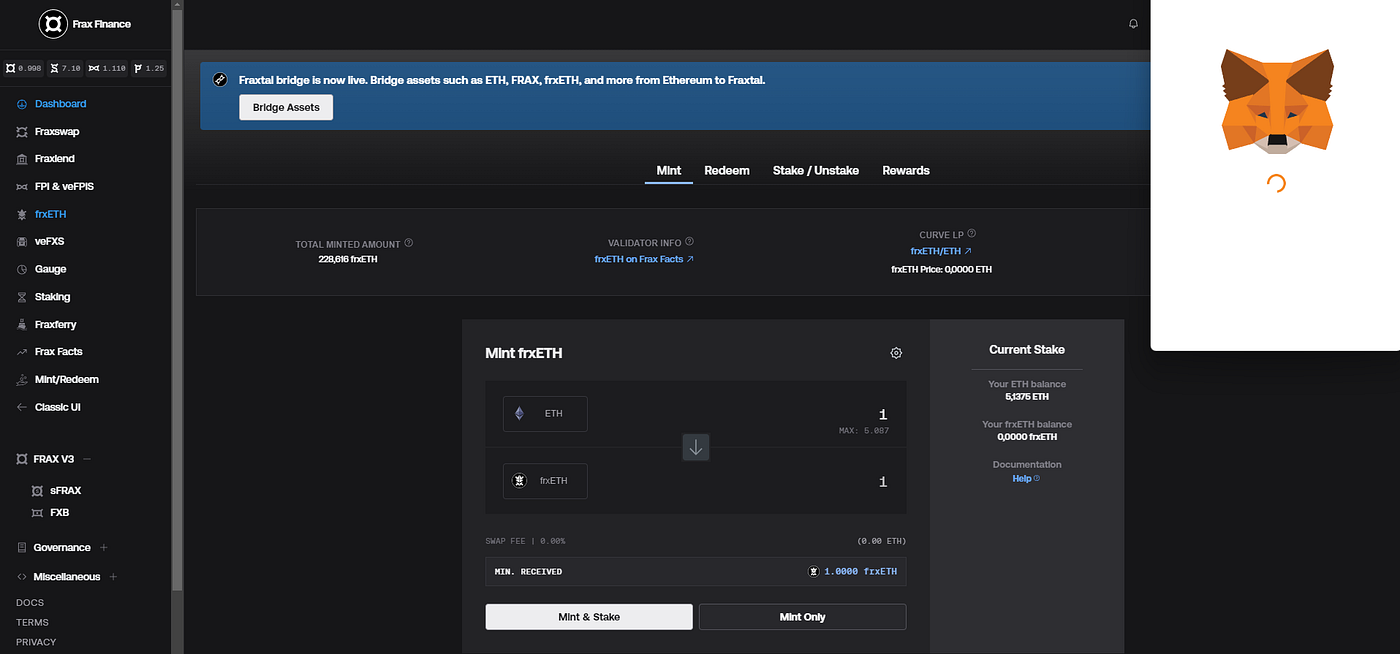Open the TERMS footer link
This screenshot has width=1400, height=654.
click(x=32, y=622)
